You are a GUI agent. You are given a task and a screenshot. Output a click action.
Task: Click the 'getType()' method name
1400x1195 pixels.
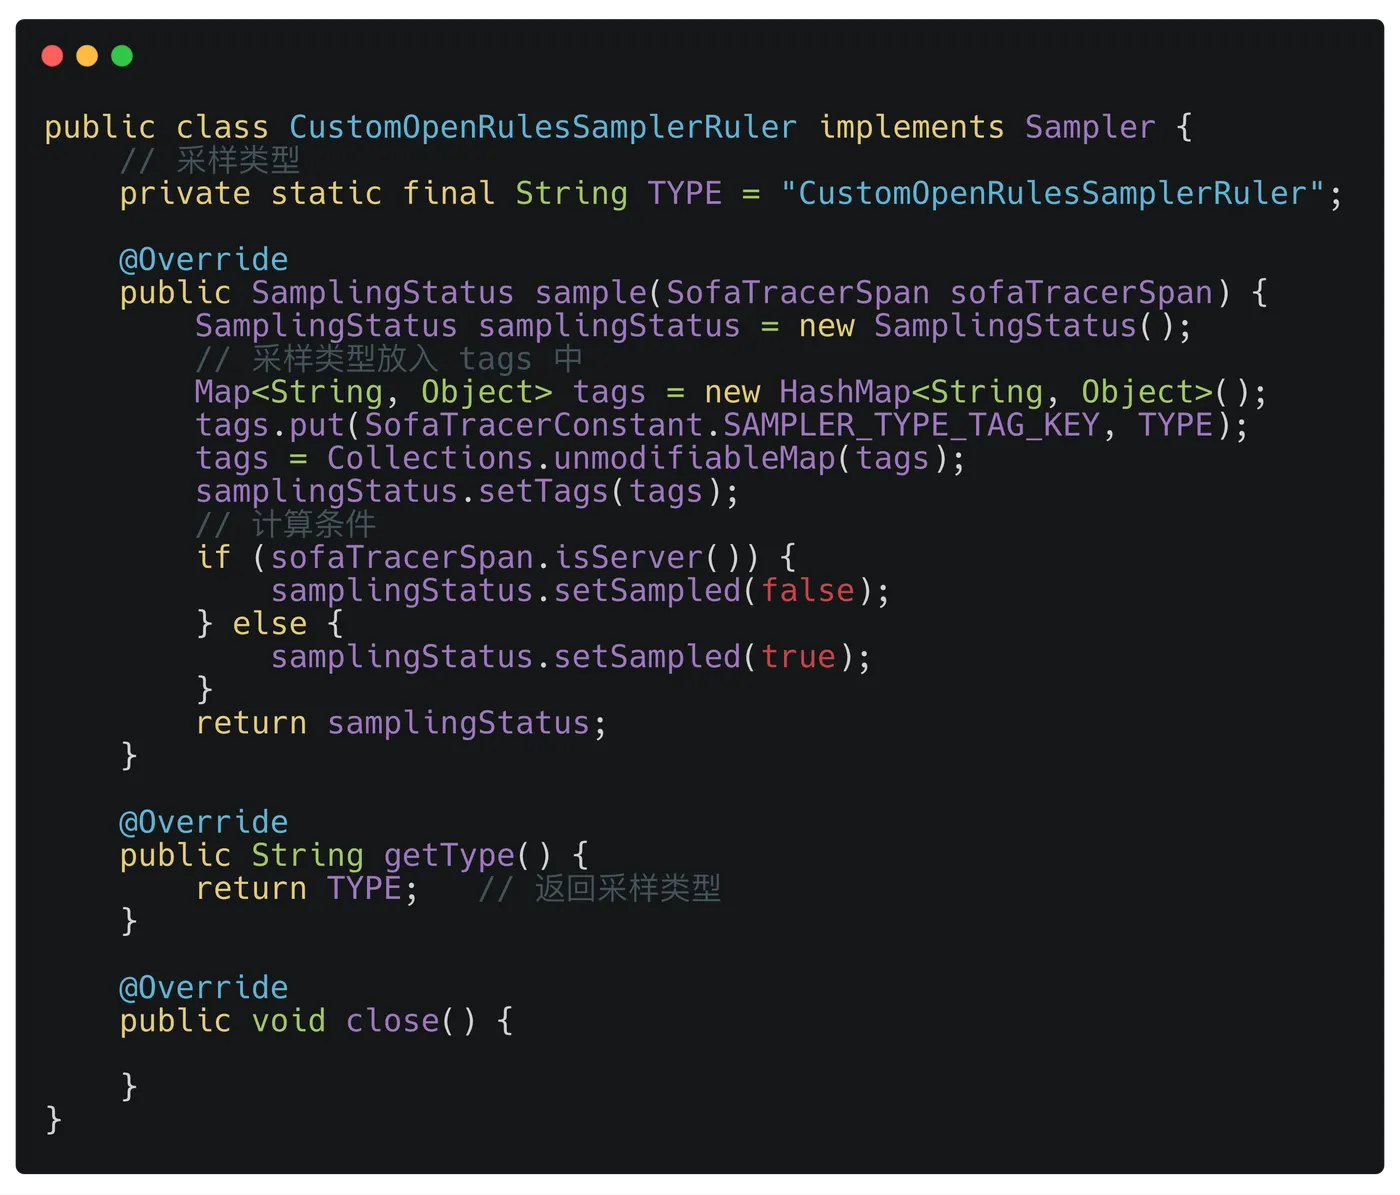coord(467,855)
